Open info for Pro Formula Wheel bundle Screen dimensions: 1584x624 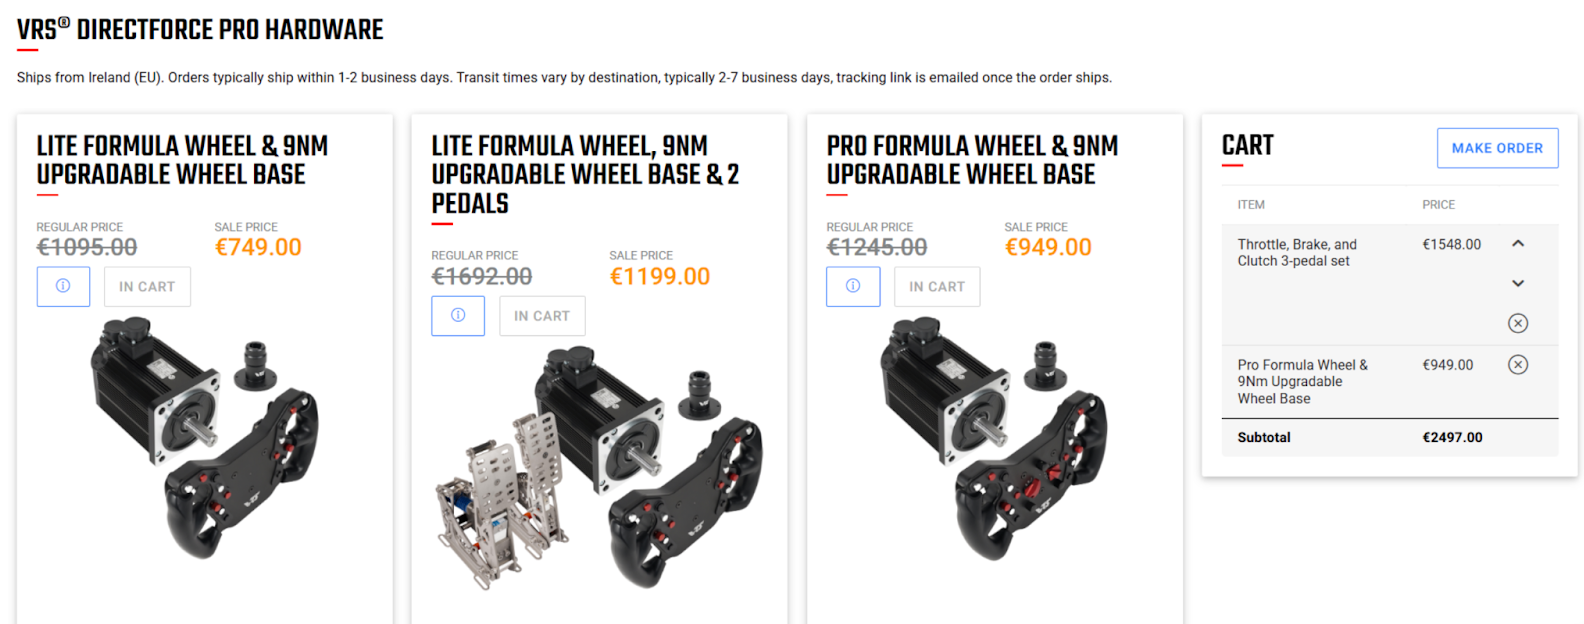pyautogui.click(x=853, y=286)
